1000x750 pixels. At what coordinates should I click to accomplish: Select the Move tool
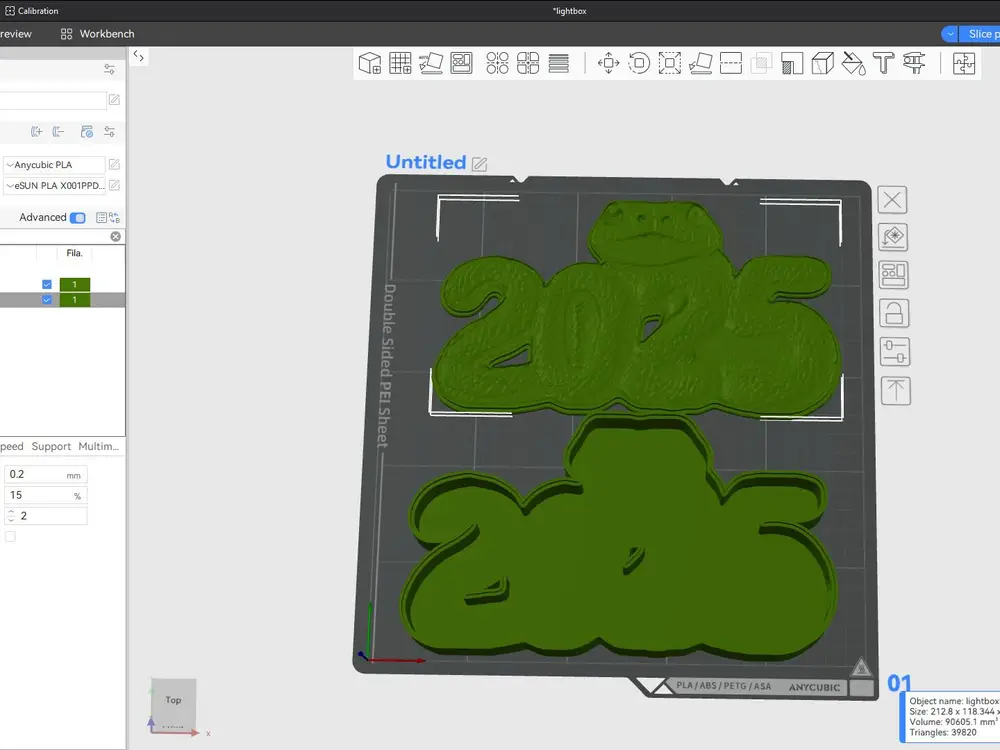[x=608, y=63]
